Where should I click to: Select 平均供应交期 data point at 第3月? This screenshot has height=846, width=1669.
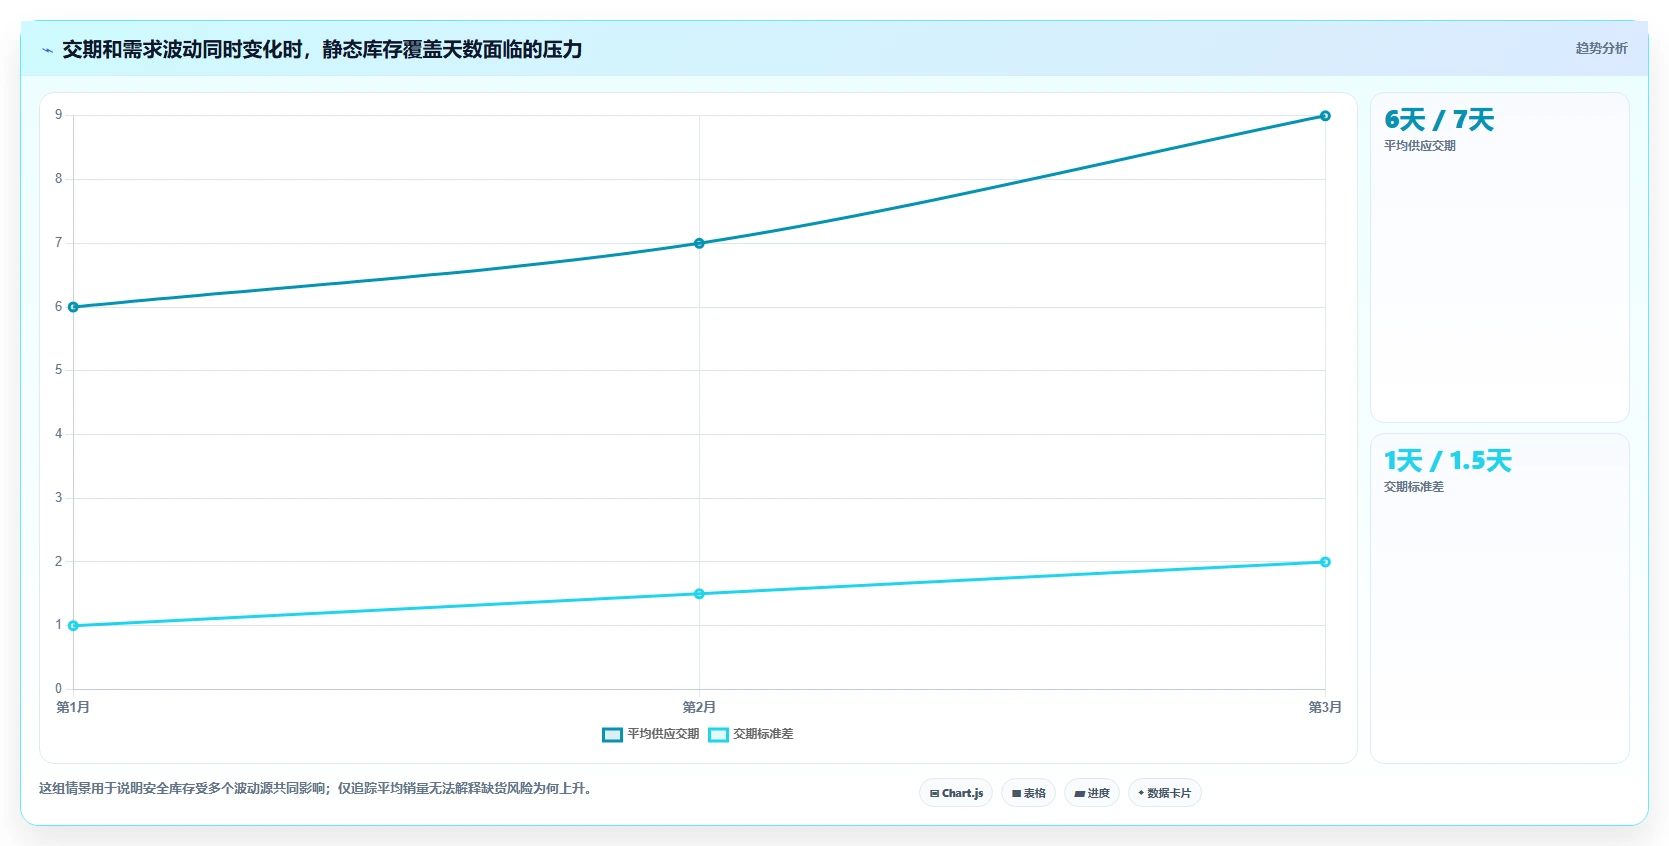tap(1325, 116)
